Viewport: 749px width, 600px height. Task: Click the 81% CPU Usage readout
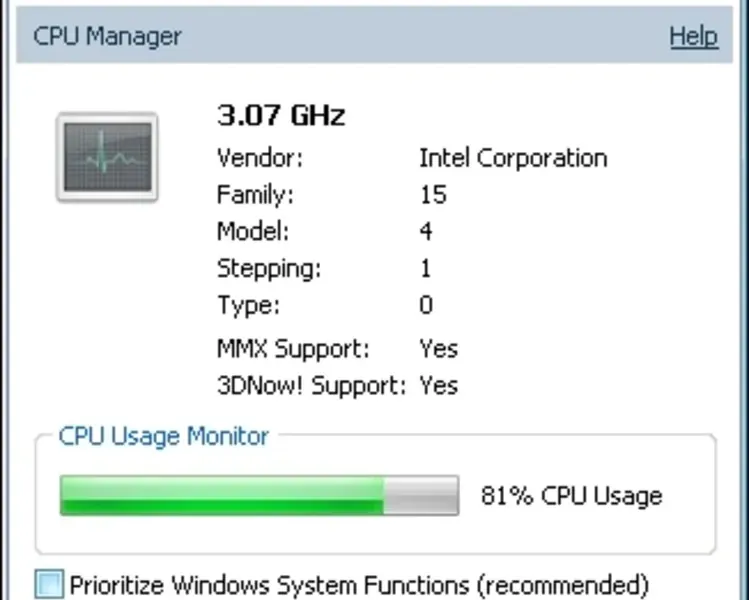(571, 496)
